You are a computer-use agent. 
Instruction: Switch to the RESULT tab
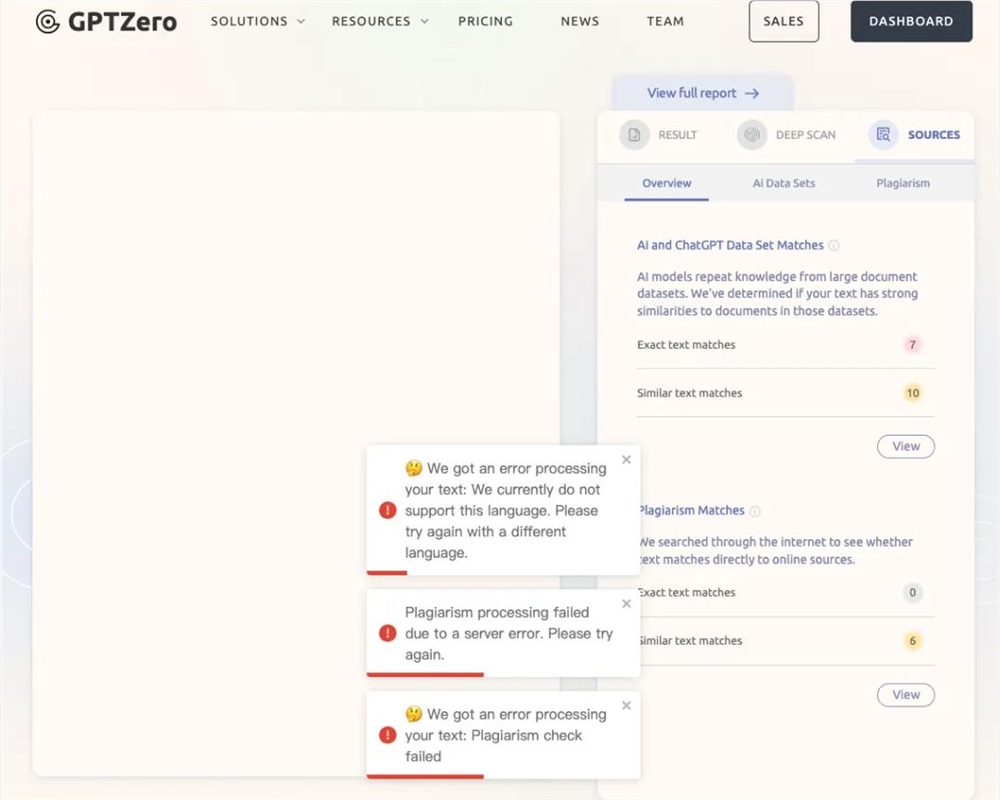659,135
